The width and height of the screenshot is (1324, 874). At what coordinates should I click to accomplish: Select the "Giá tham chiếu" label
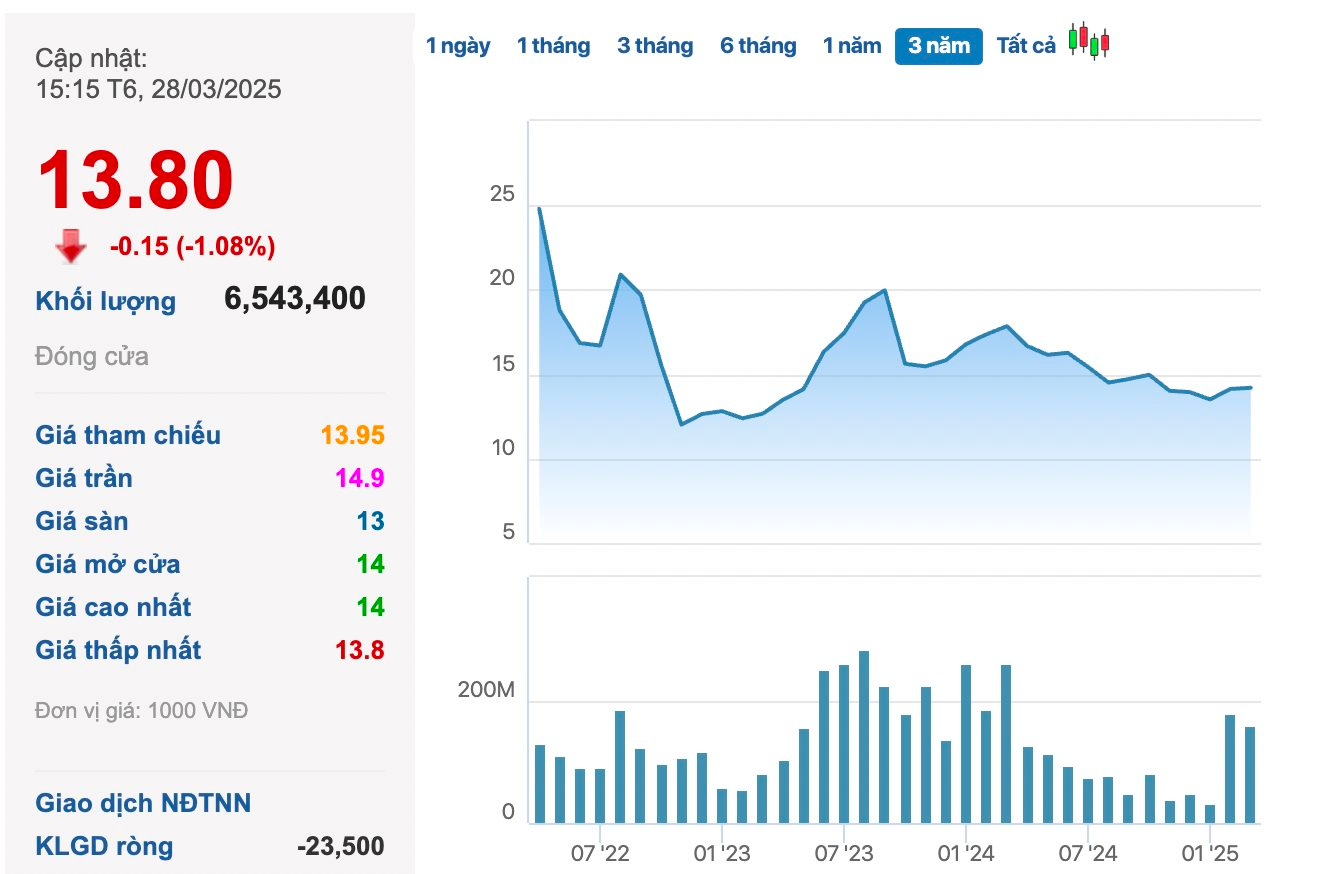point(128,435)
